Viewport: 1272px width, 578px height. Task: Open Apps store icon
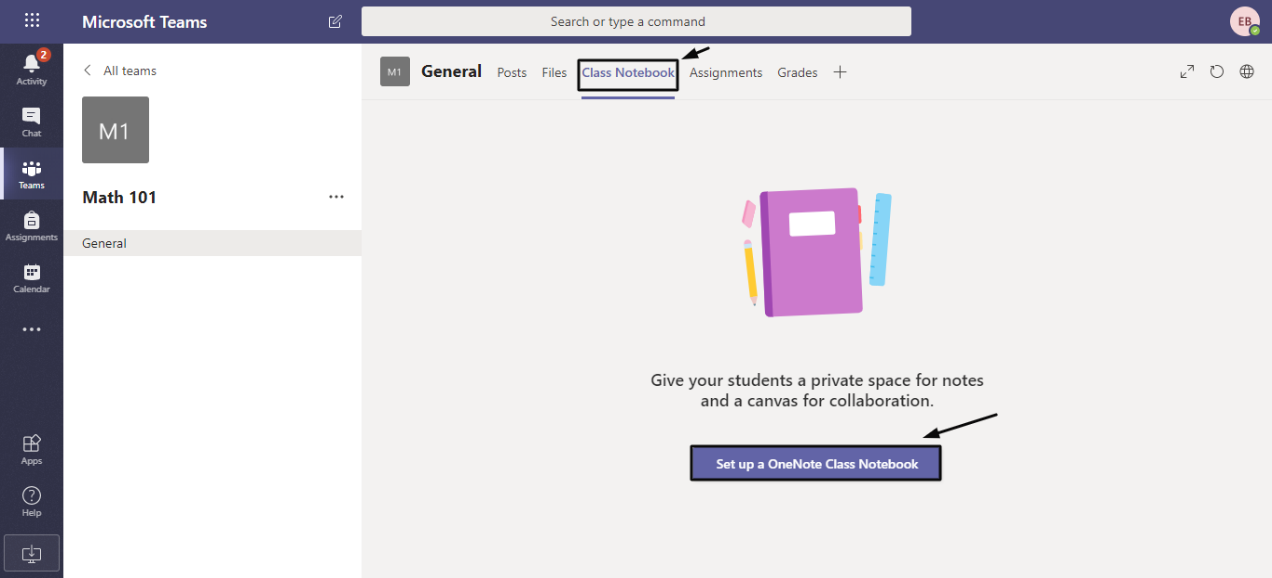(x=32, y=449)
